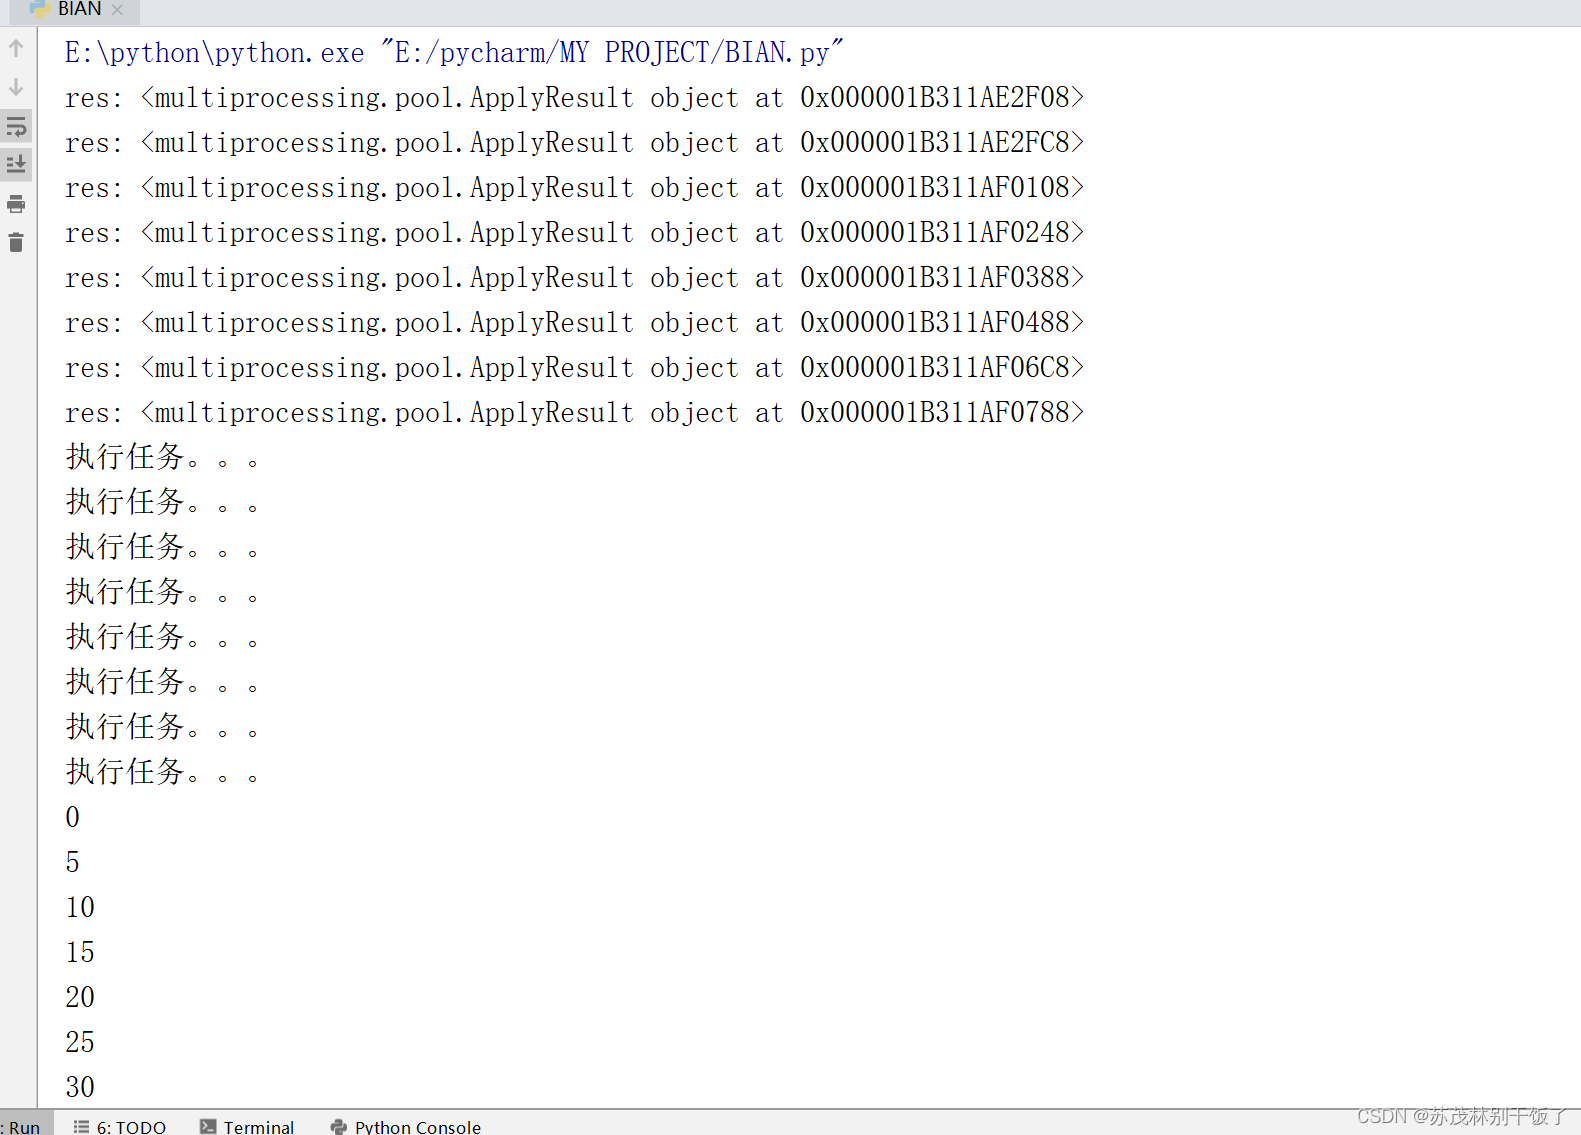This screenshot has width=1581, height=1135.
Task: Click the res line ending 0x000001B311AF0248
Action: coord(575,233)
